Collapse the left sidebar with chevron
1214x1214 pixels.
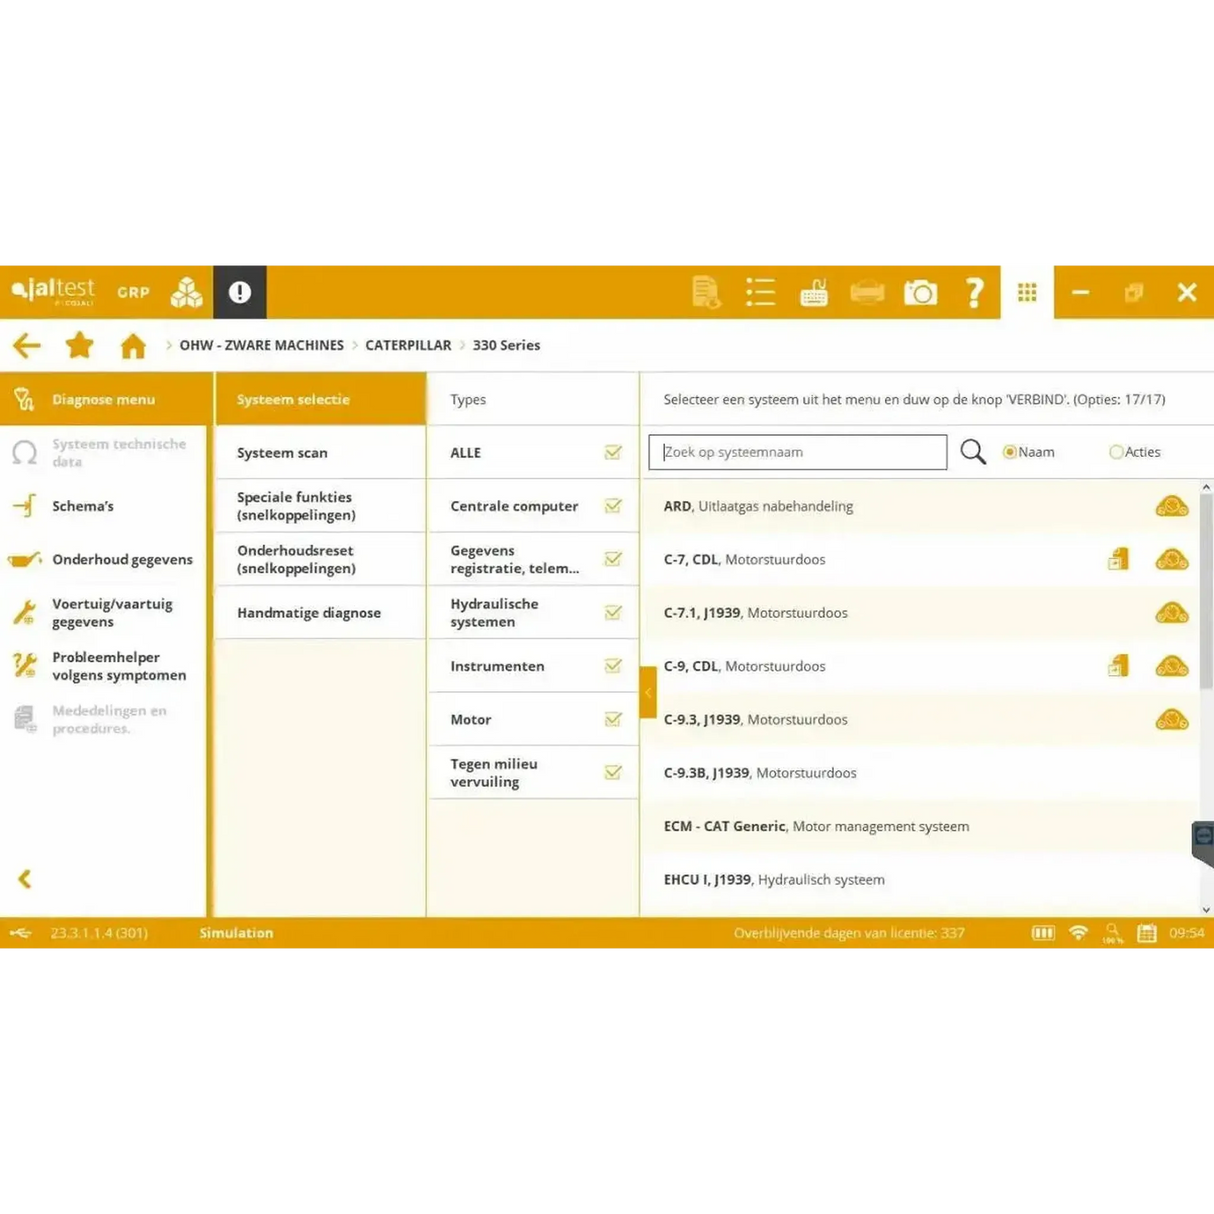[25, 879]
